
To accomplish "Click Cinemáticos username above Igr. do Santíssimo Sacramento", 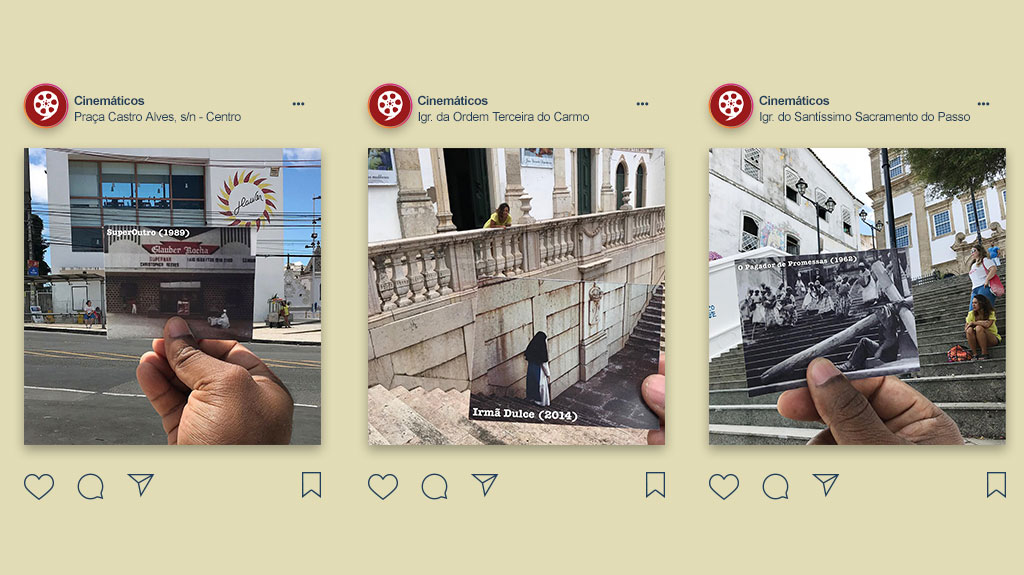I will click(x=794, y=101).
